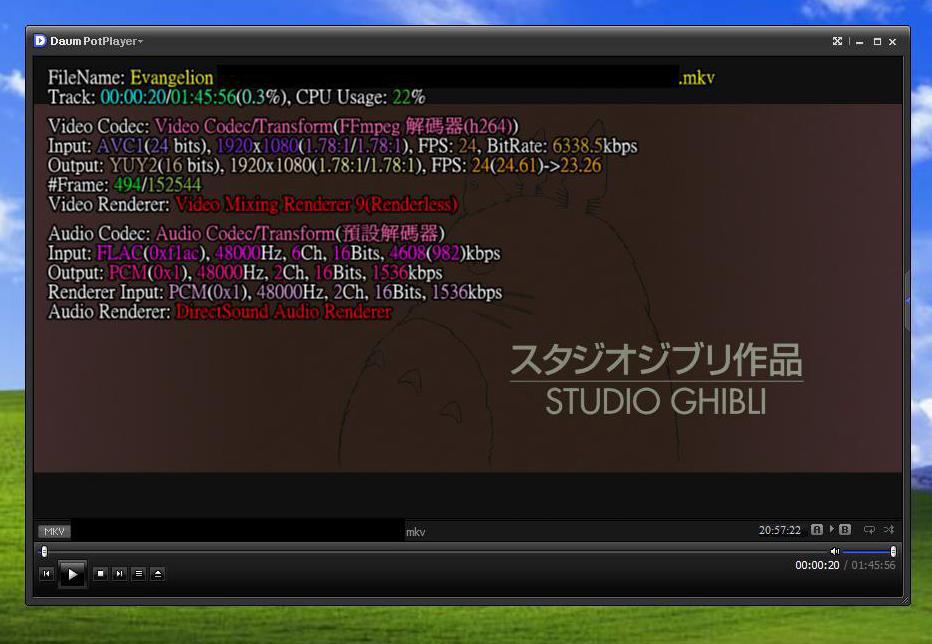Click the clock reading 20:57:22
Image resolution: width=932 pixels, height=644 pixels.
point(779,530)
